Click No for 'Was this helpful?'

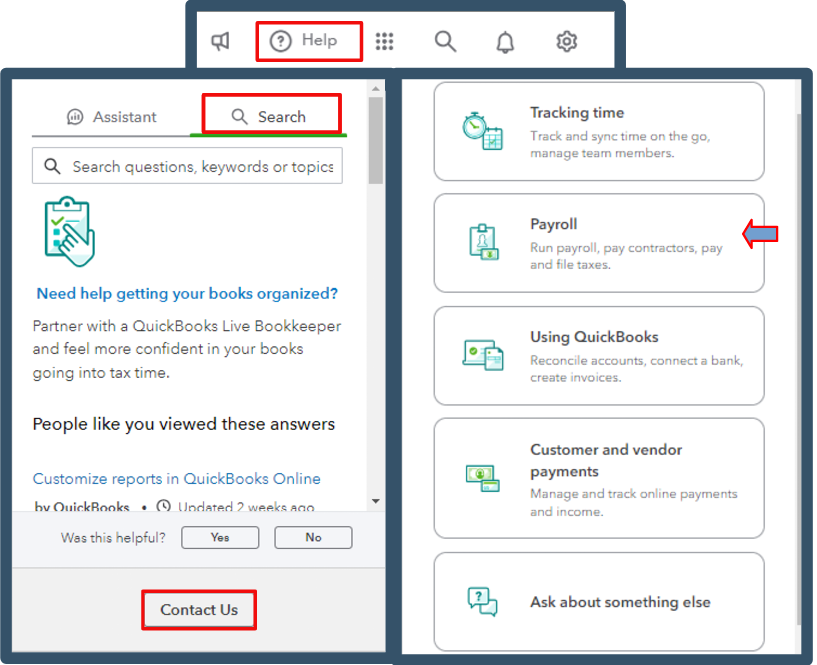coord(313,537)
